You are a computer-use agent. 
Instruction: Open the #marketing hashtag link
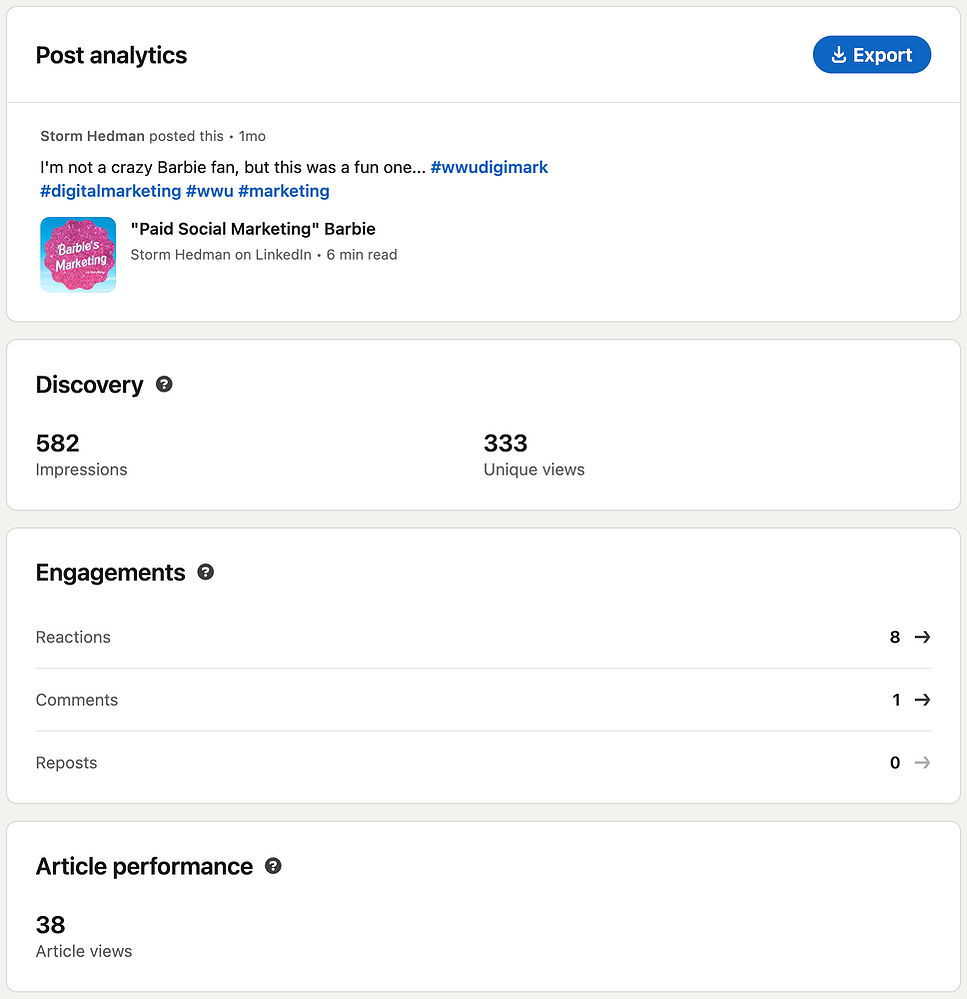[283, 191]
